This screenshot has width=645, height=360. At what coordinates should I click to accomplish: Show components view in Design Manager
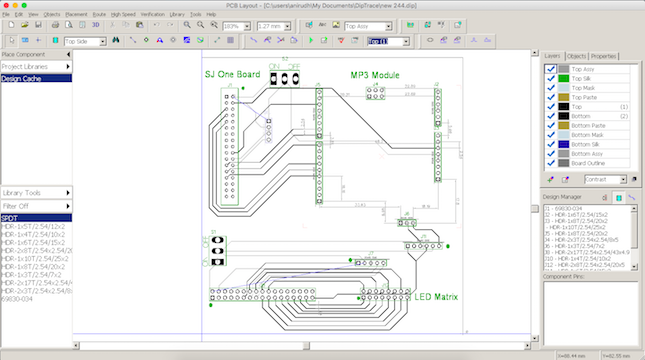click(619, 198)
